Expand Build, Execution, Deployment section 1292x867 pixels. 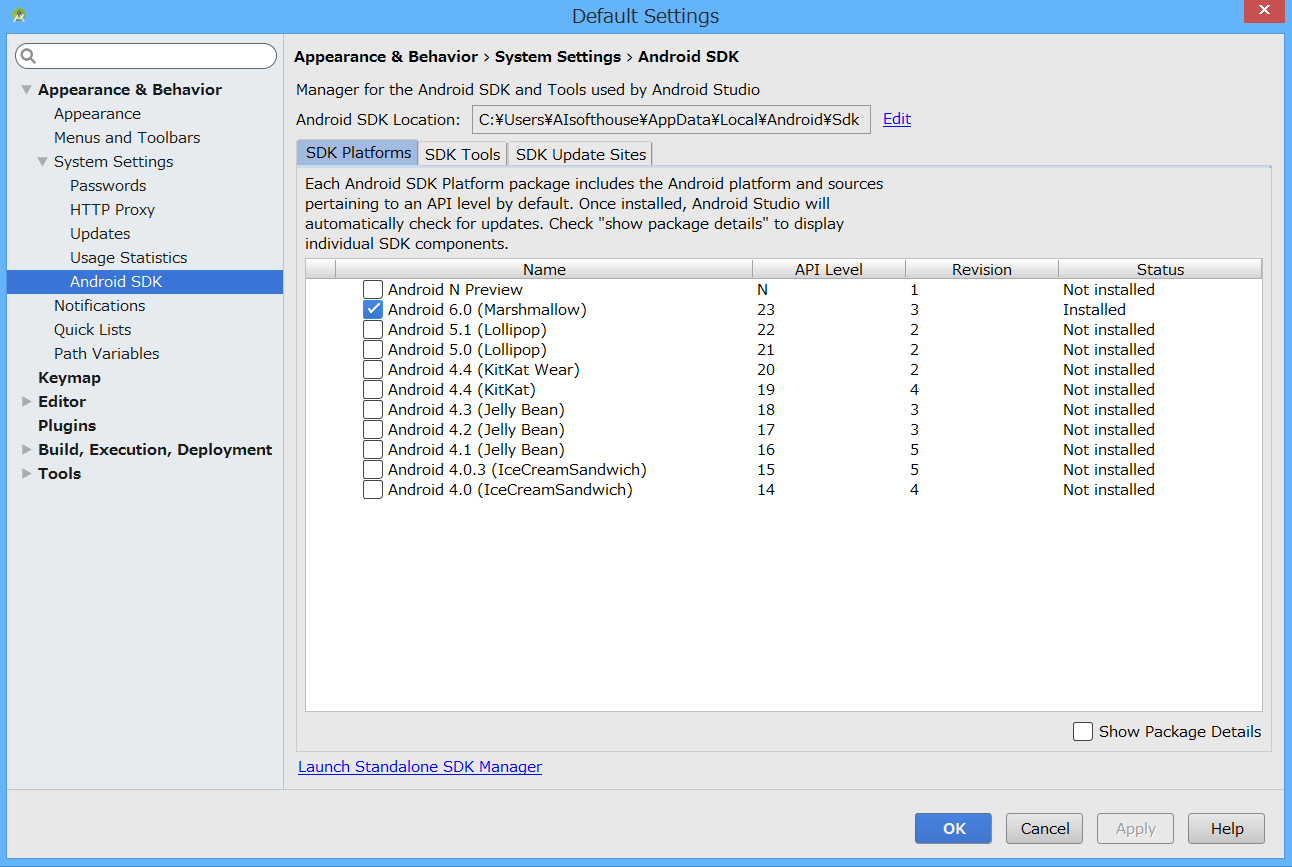coord(27,450)
